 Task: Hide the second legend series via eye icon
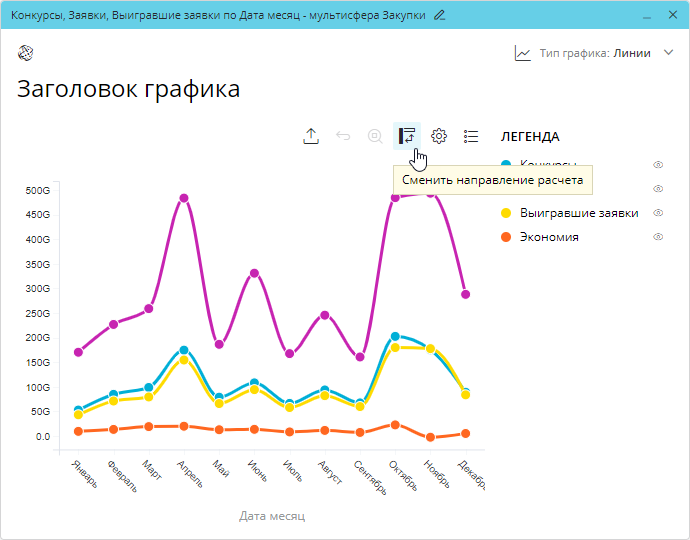point(658,188)
